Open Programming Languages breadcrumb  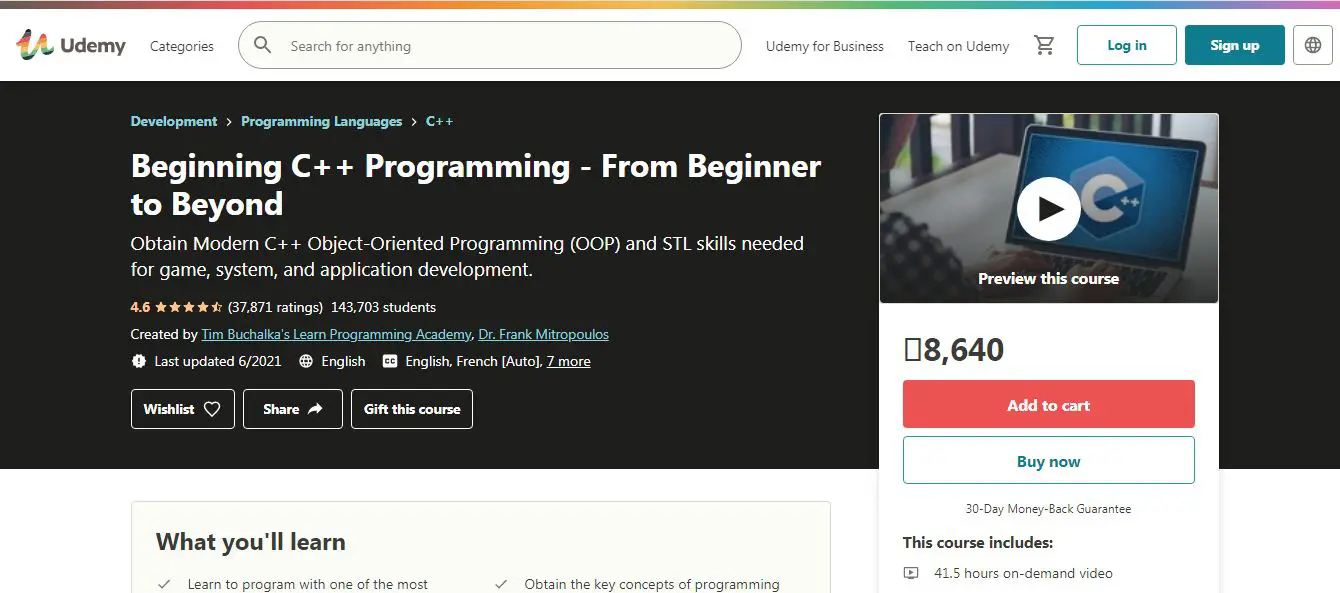click(321, 121)
